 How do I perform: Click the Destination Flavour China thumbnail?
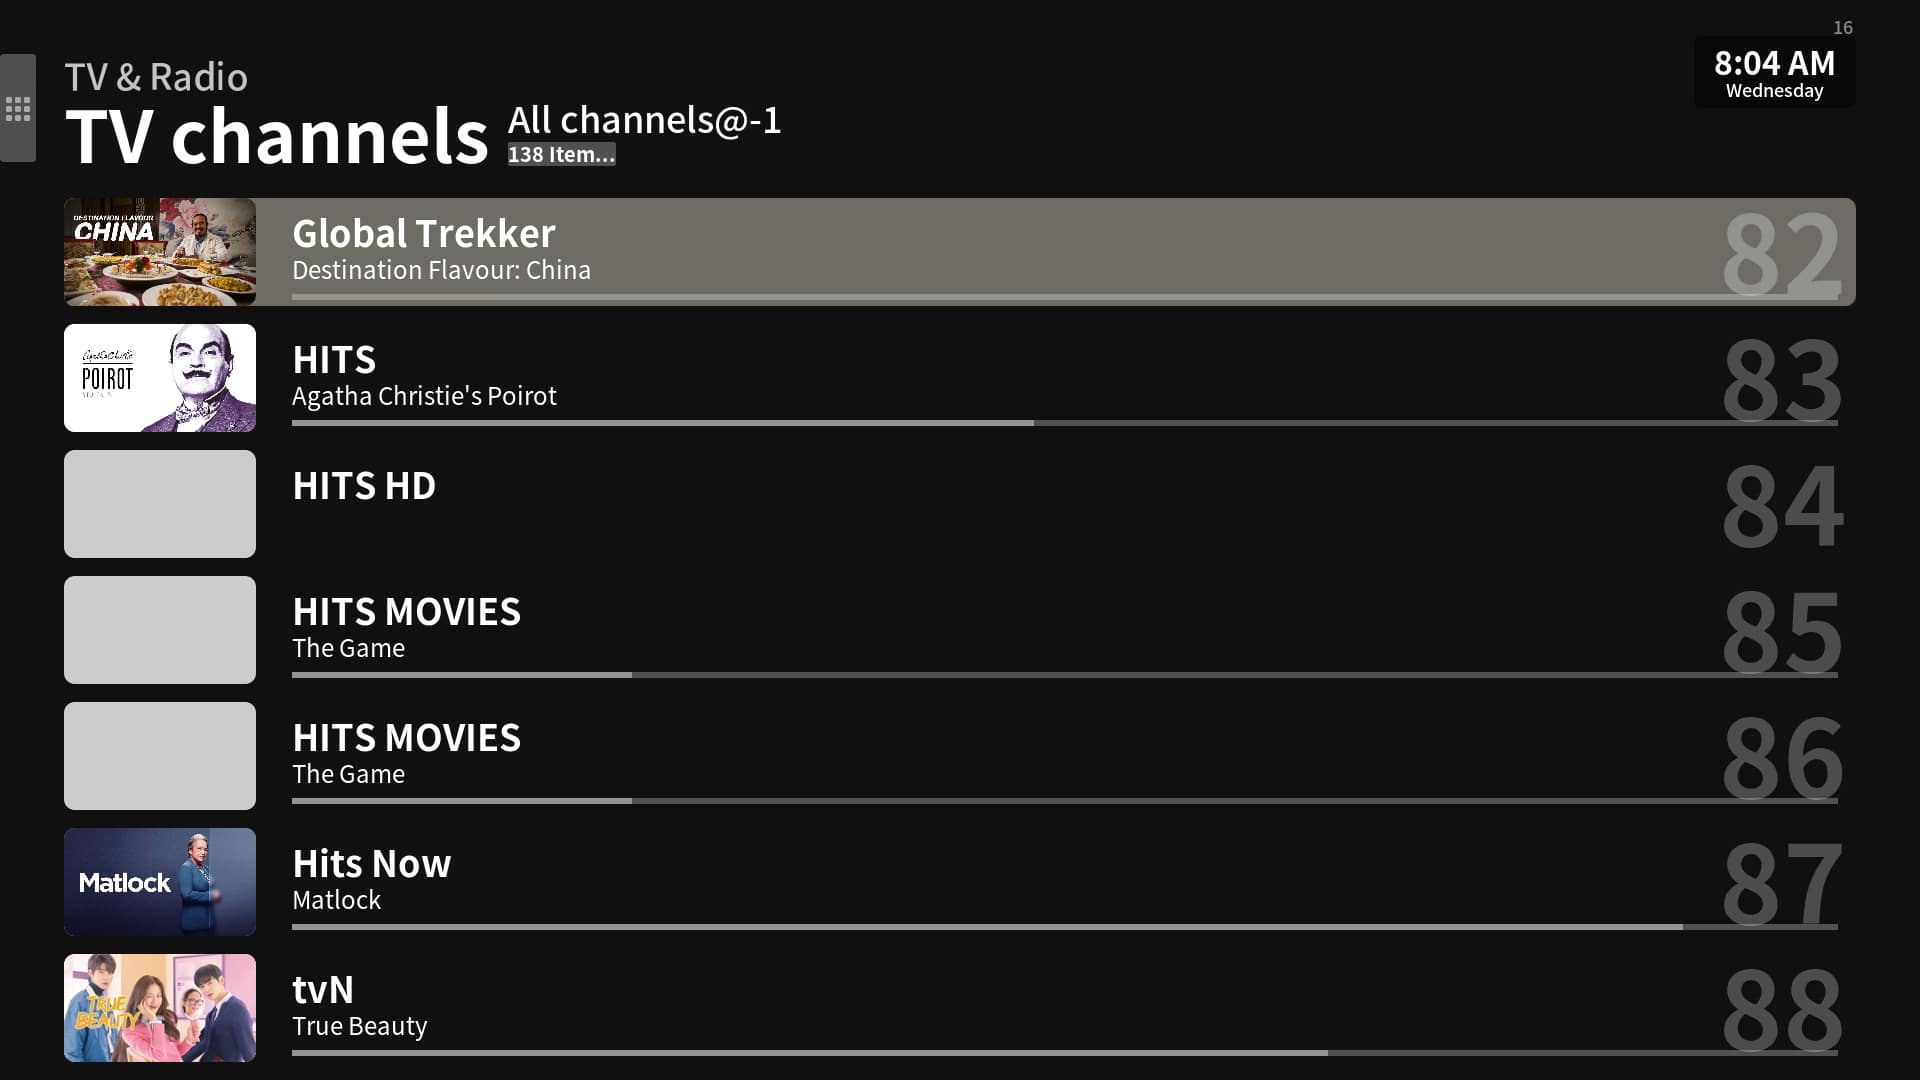(x=160, y=252)
